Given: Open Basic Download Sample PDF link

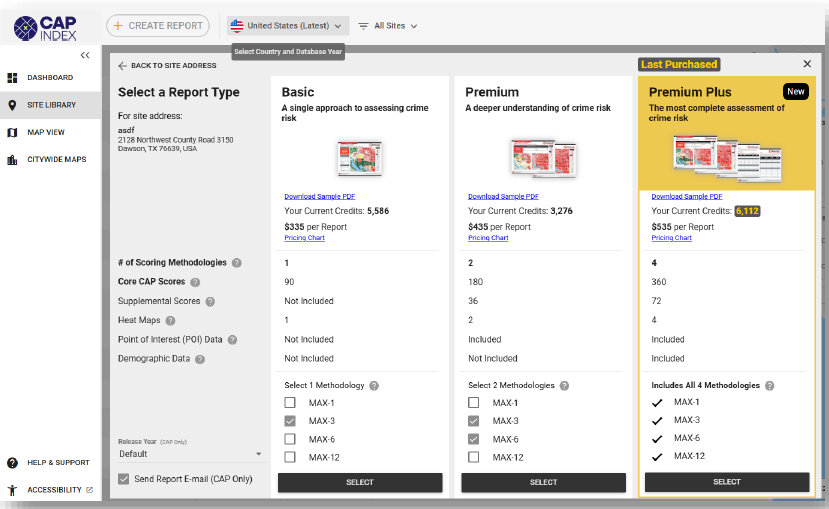Looking at the screenshot, I should pyautogui.click(x=319, y=197).
